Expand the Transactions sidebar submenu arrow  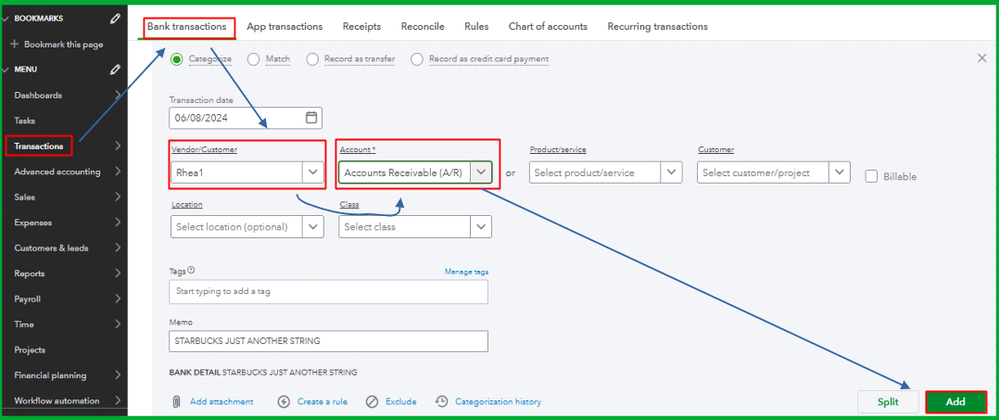[118, 146]
